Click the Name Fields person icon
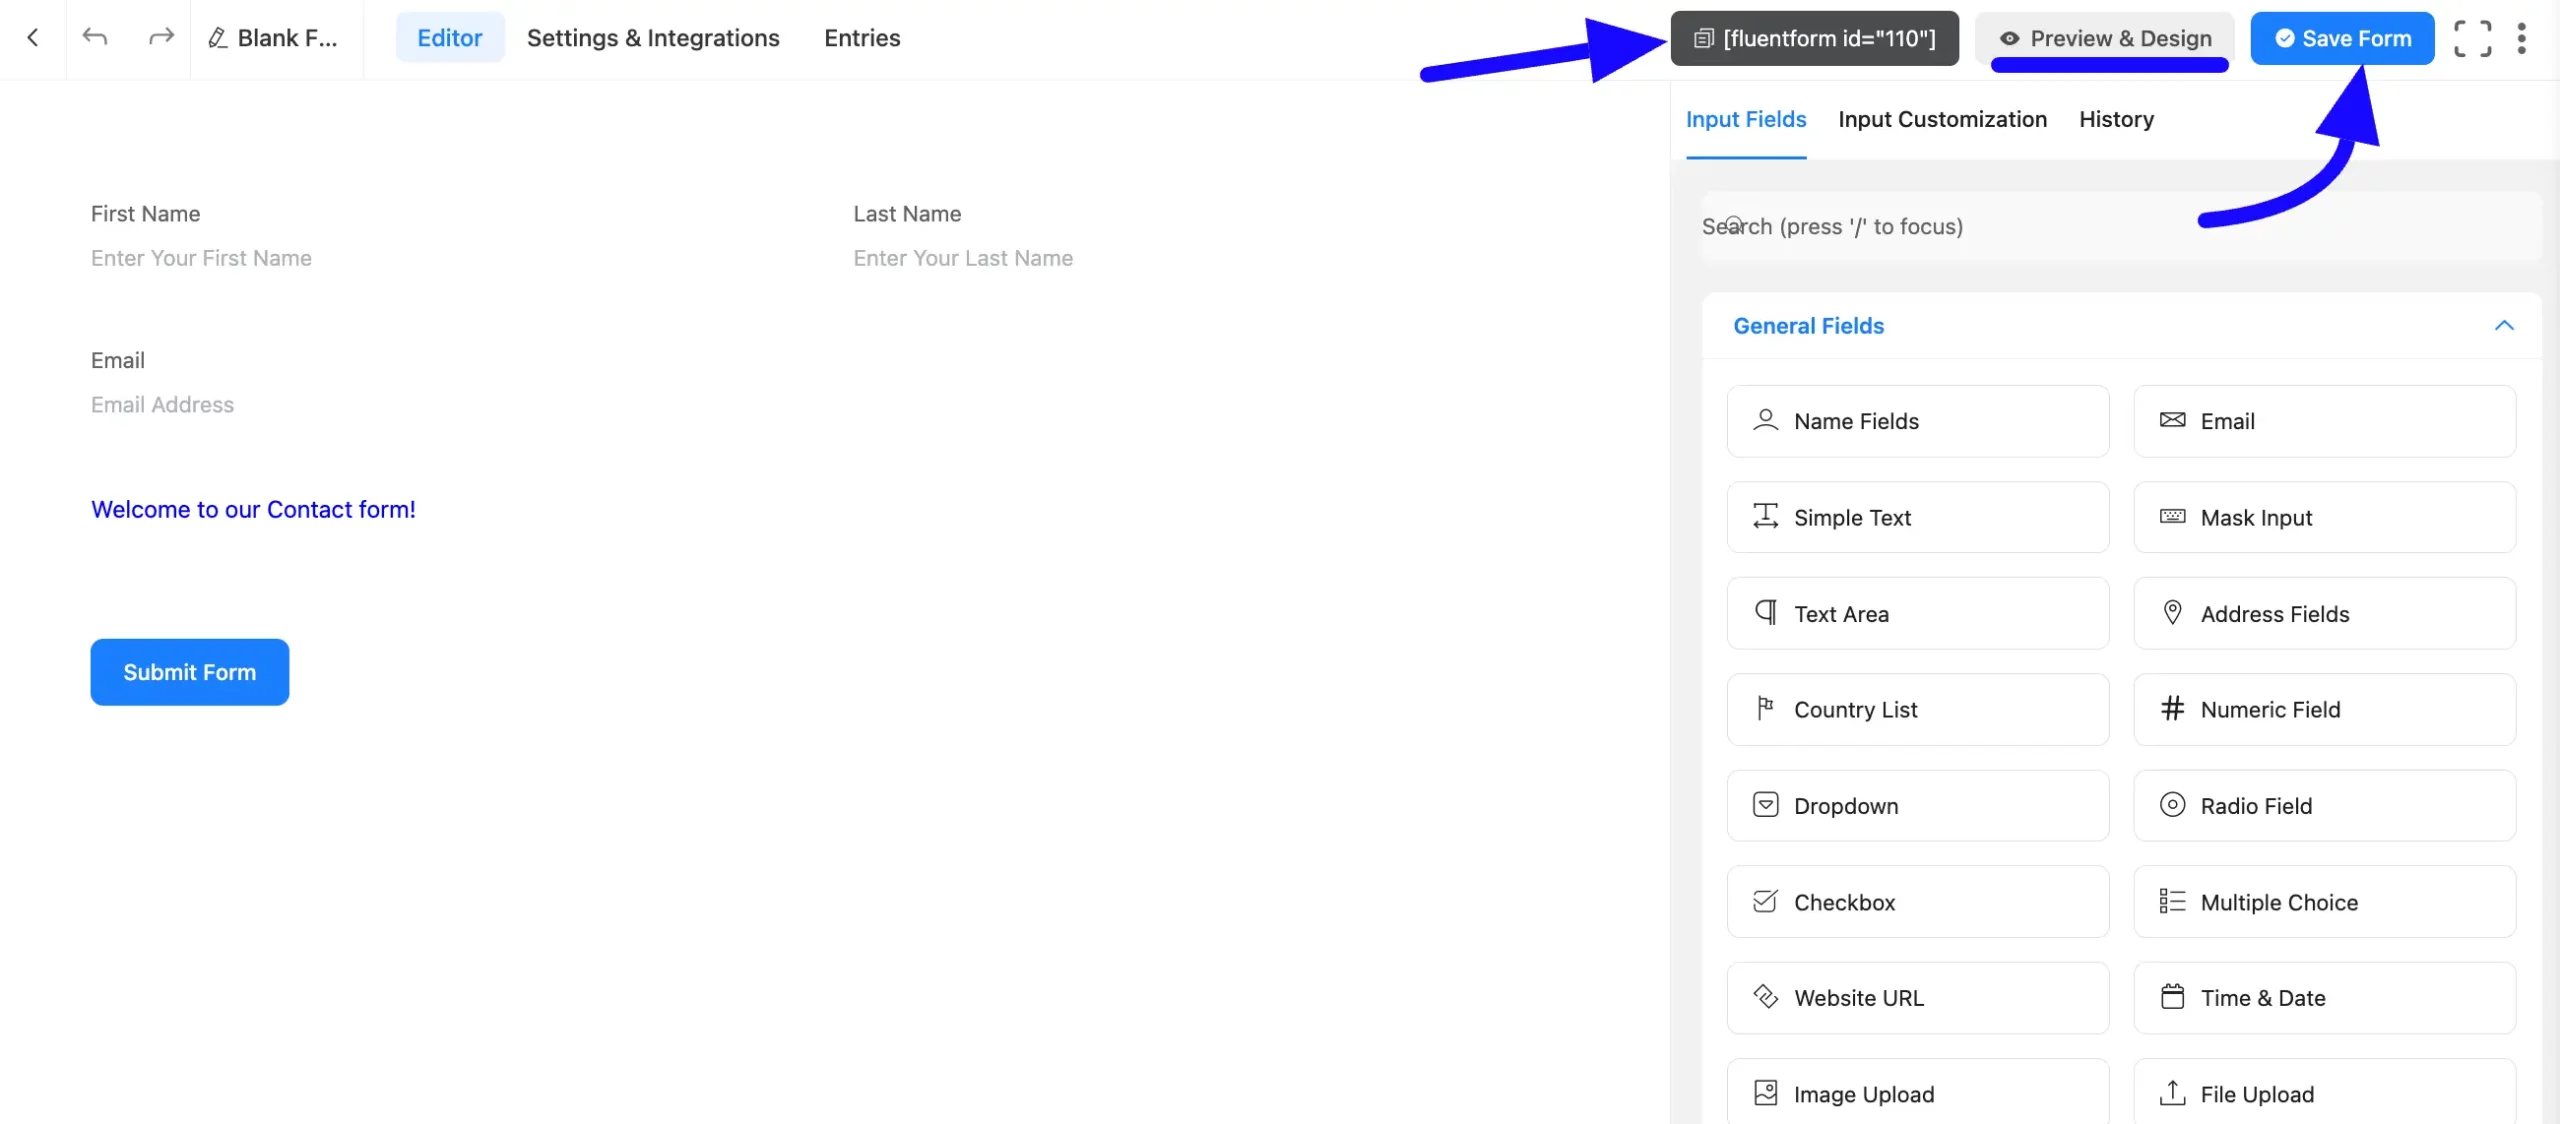The image size is (2560, 1124). (1765, 421)
